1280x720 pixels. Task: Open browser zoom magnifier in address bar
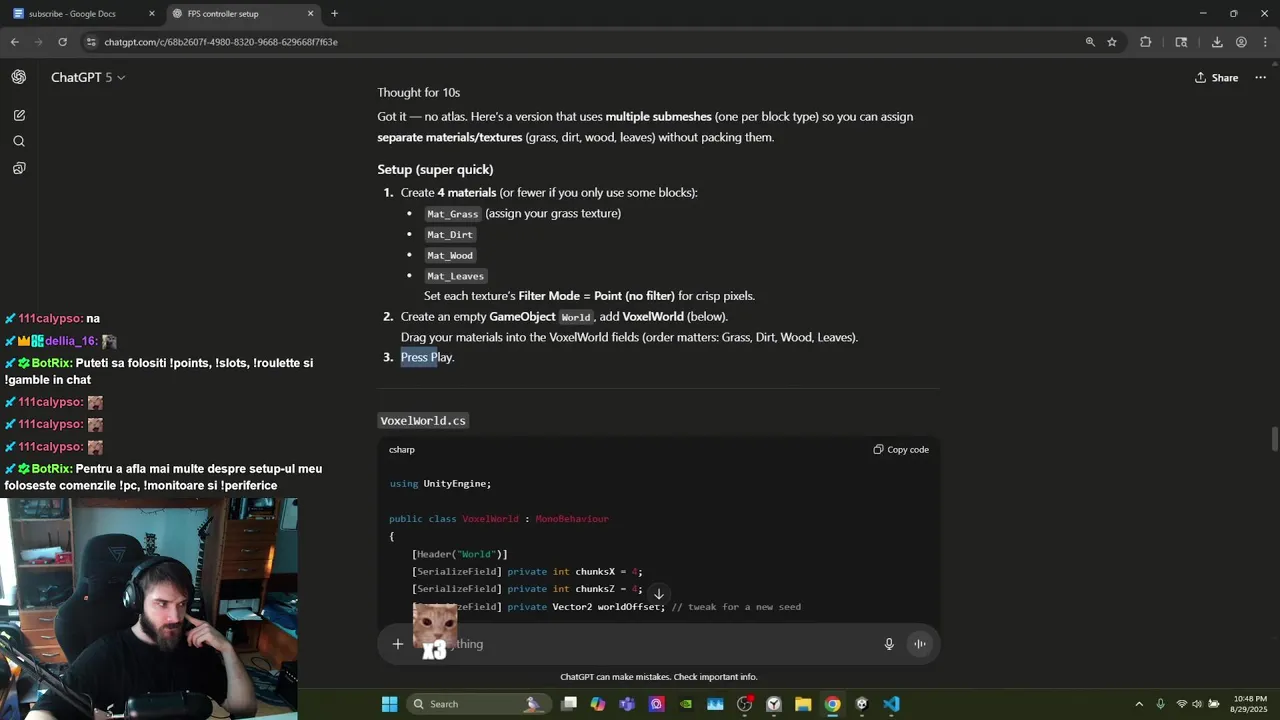[1090, 42]
